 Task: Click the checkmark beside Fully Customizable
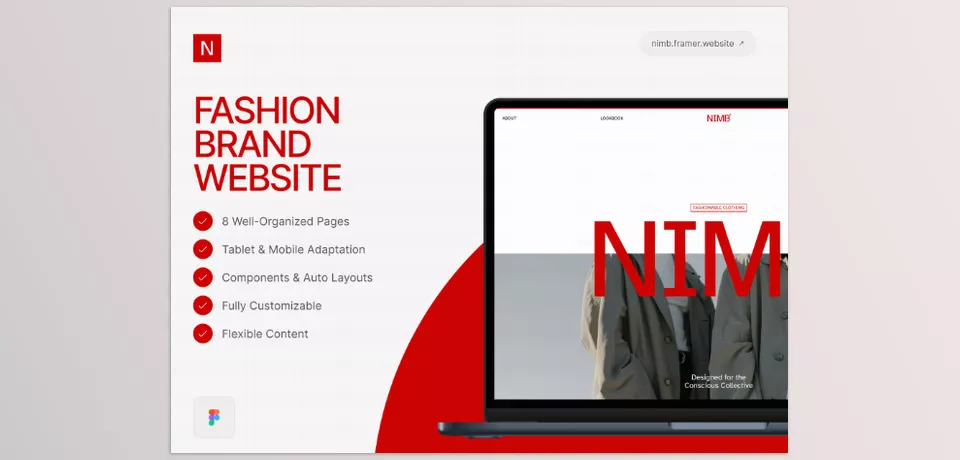(x=203, y=306)
